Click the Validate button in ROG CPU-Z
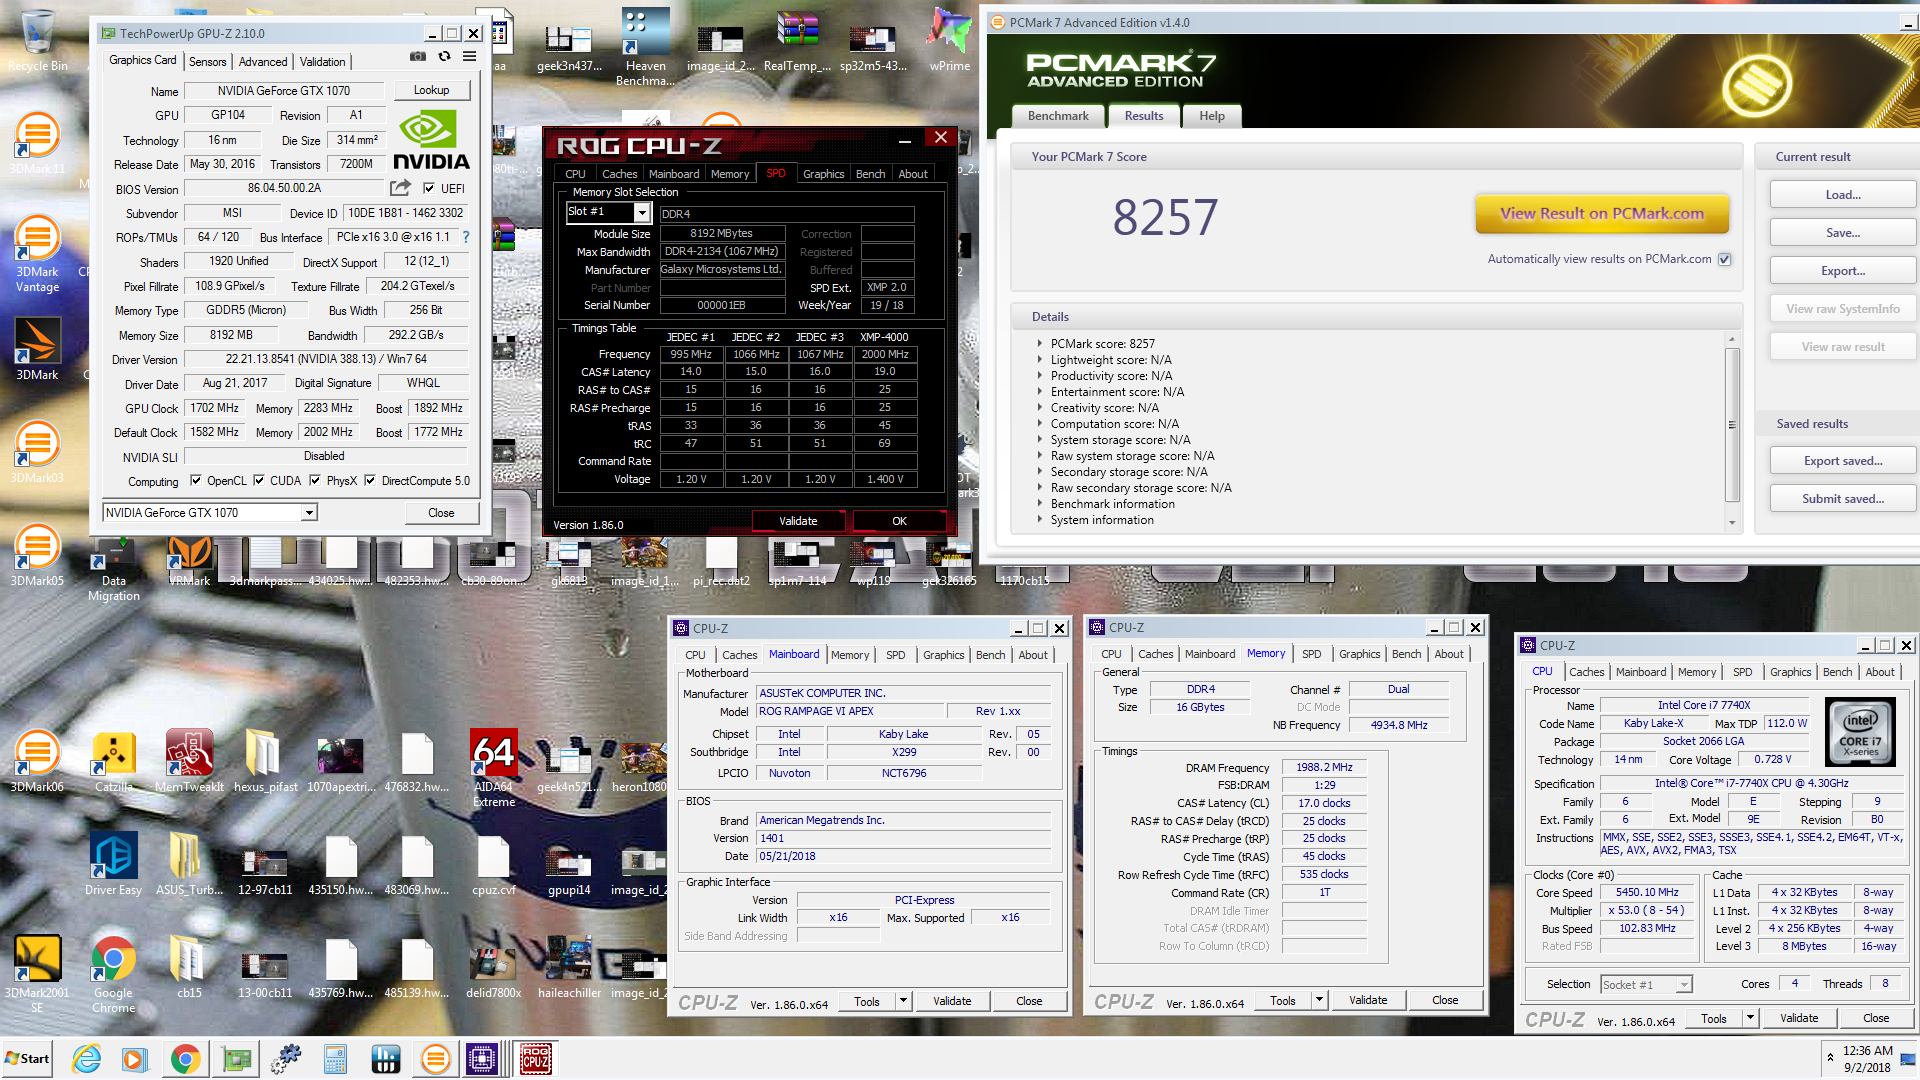Viewport: 1920px width, 1080px height. (x=798, y=521)
